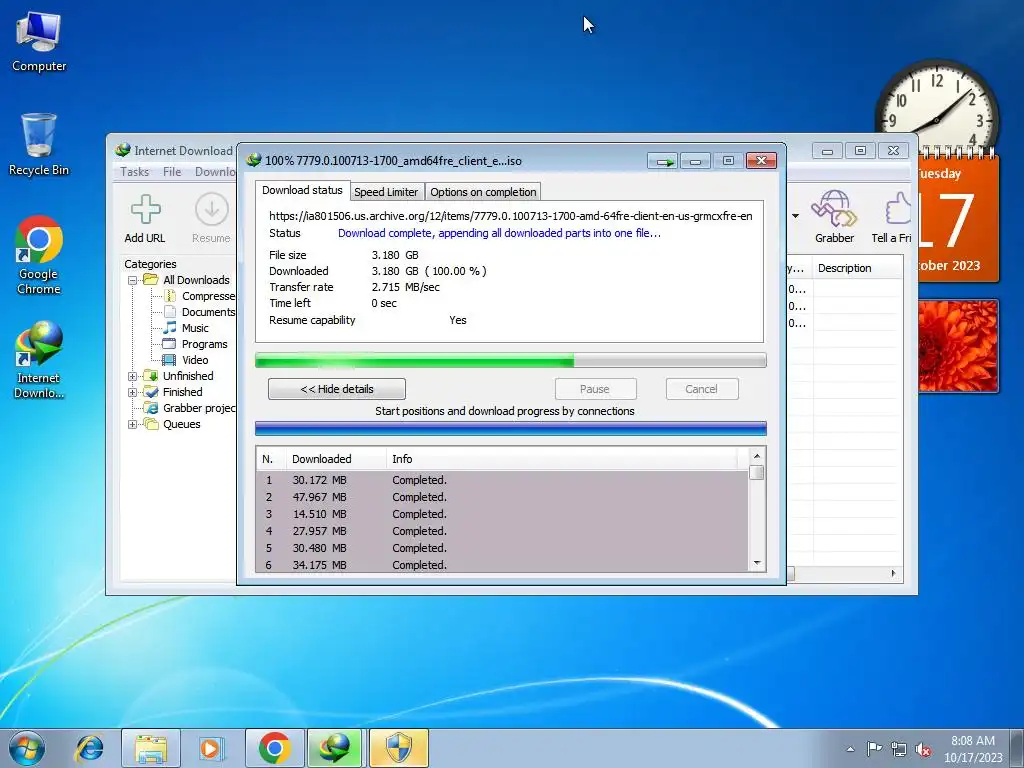Select the Video category icon
The height and width of the screenshot is (768, 1024).
pos(169,360)
